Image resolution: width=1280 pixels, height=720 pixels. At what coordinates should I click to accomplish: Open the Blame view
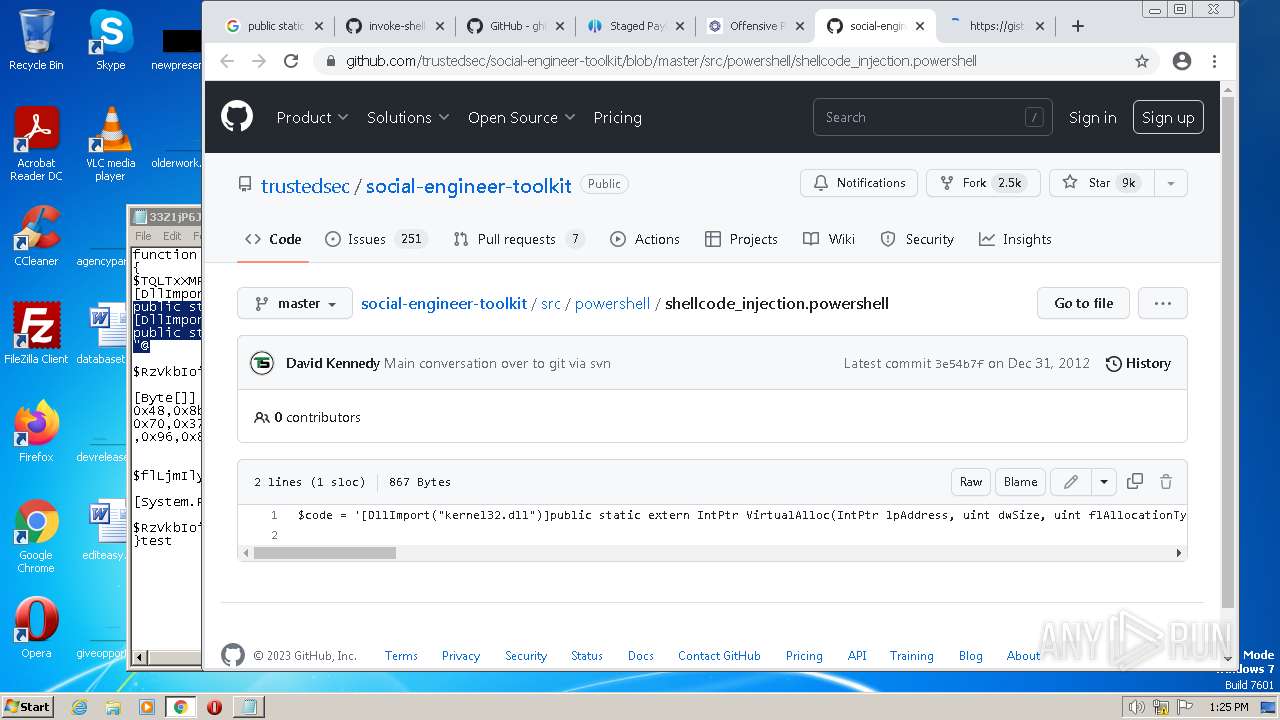pos(1020,481)
